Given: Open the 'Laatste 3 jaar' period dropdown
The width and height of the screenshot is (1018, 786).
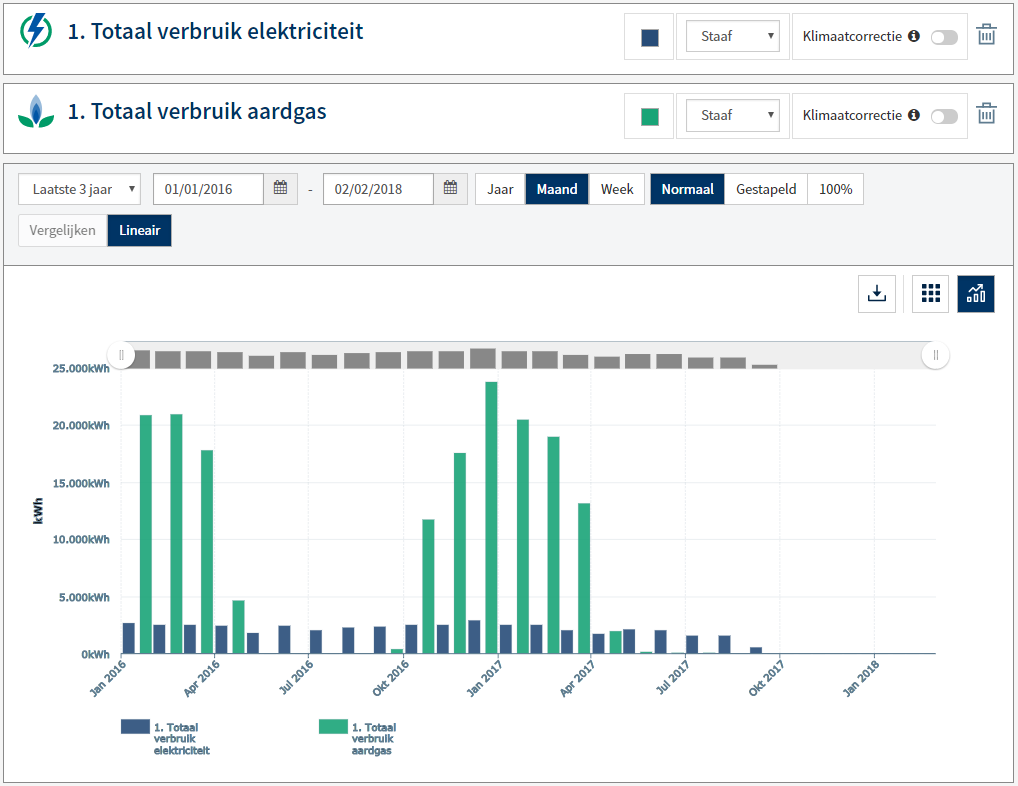Looking at the screenshot, I should coord(79,189).
